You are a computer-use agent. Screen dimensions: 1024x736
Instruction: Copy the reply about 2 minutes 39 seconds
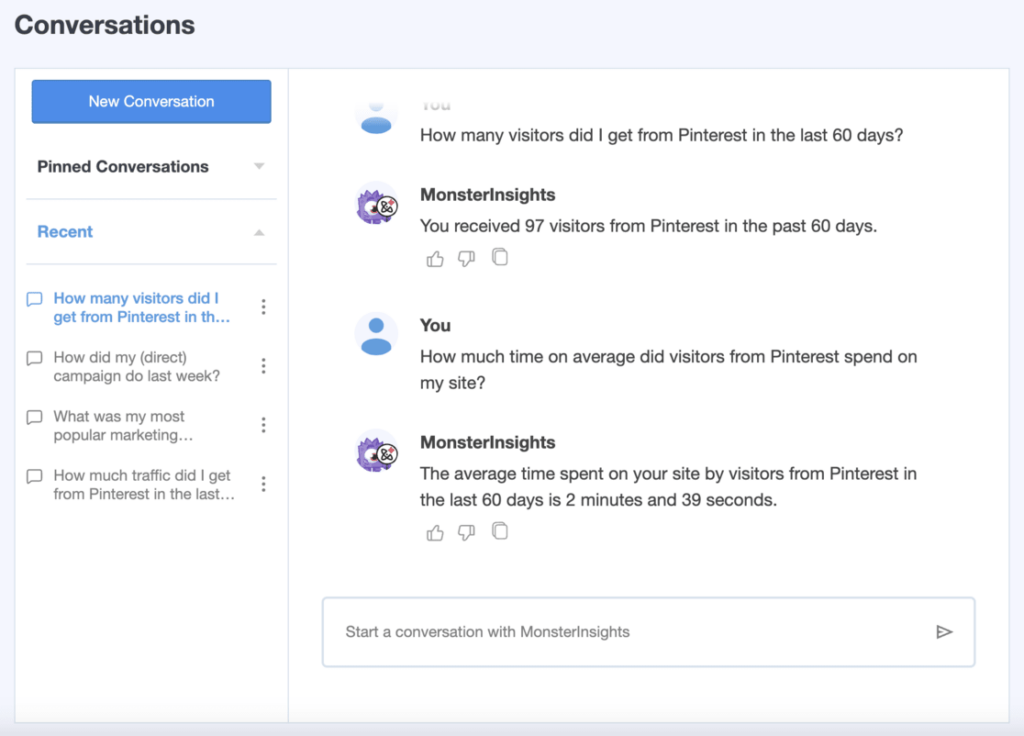tap(499, 531)
